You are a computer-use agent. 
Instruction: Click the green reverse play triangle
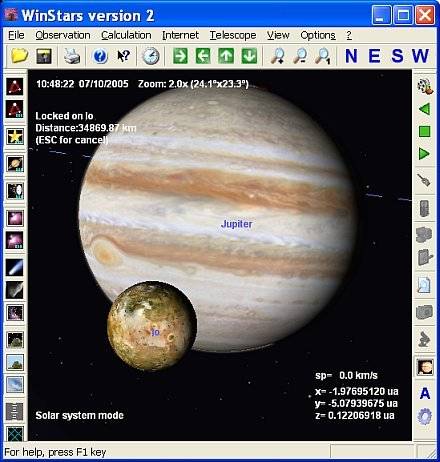tap(424, 109)
